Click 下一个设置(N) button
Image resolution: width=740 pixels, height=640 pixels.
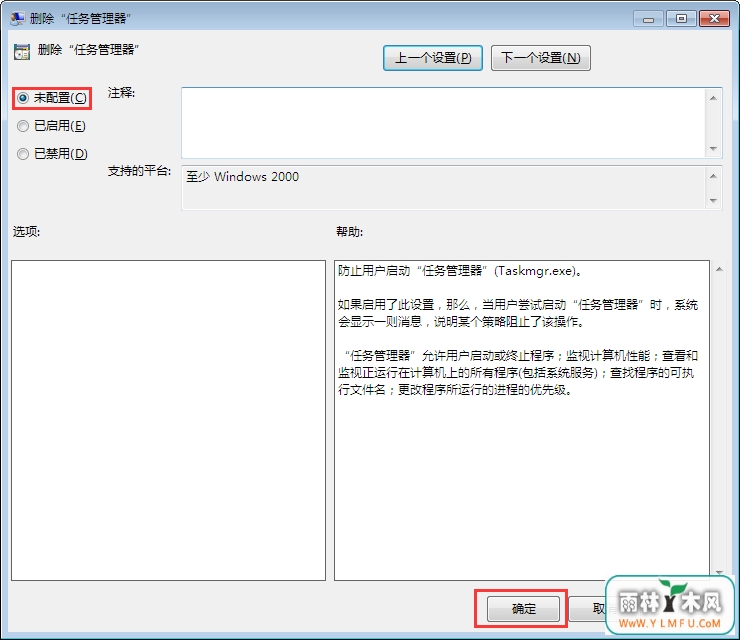tap(540, 58)
